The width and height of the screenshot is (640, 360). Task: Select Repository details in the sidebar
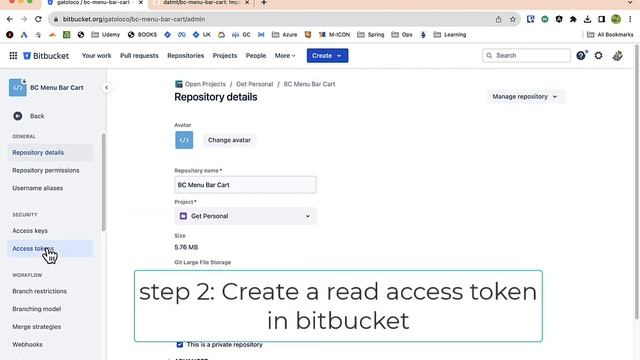click(50, 152)
